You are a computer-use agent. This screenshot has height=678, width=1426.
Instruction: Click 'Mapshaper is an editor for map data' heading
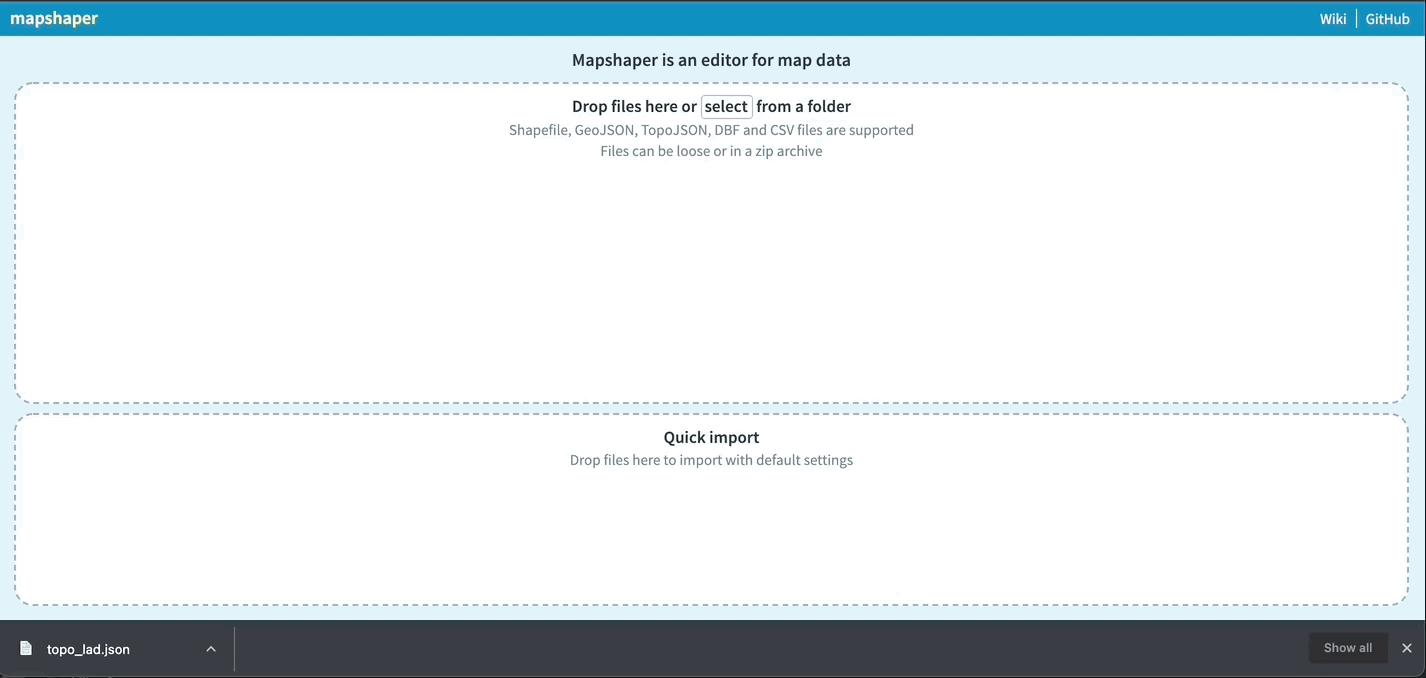click(712, 60)
